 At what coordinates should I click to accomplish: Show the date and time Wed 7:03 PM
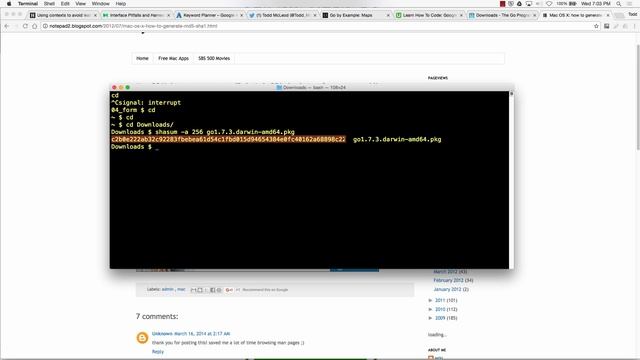coord(596,4)
